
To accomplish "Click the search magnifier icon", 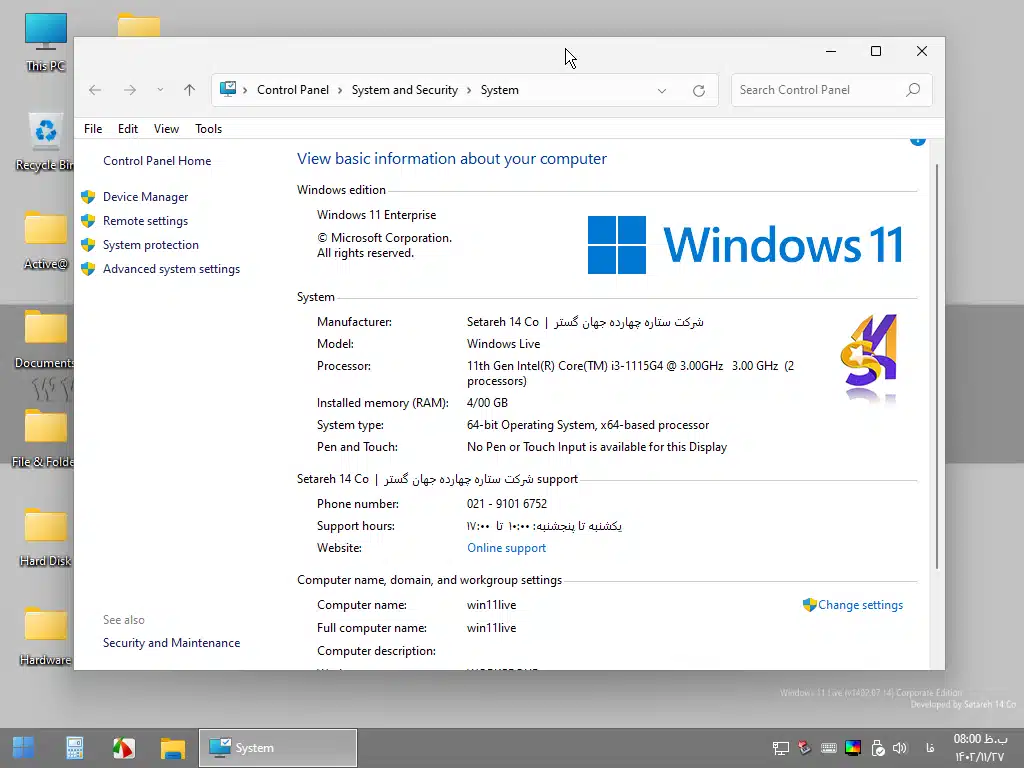I will pyautogui.click(x=912, y=90).
